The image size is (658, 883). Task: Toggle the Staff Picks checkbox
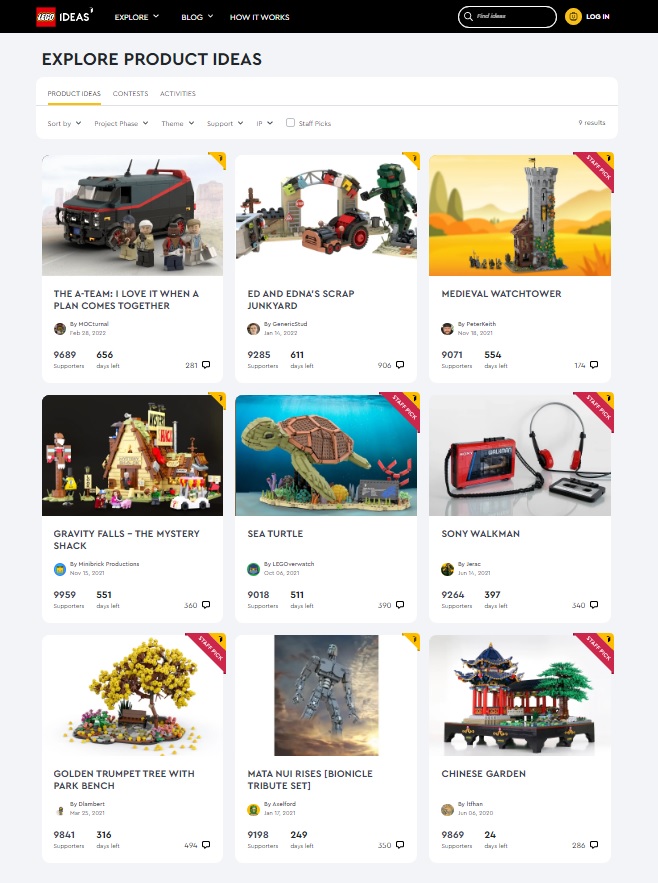tap(290, 122)
